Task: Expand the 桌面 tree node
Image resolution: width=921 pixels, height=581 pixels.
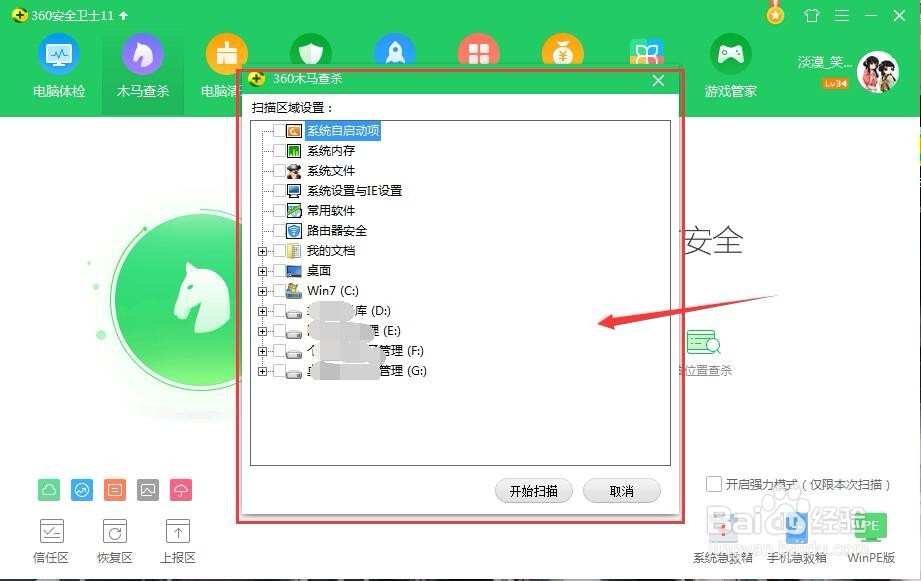Action: tap(263, 271)
